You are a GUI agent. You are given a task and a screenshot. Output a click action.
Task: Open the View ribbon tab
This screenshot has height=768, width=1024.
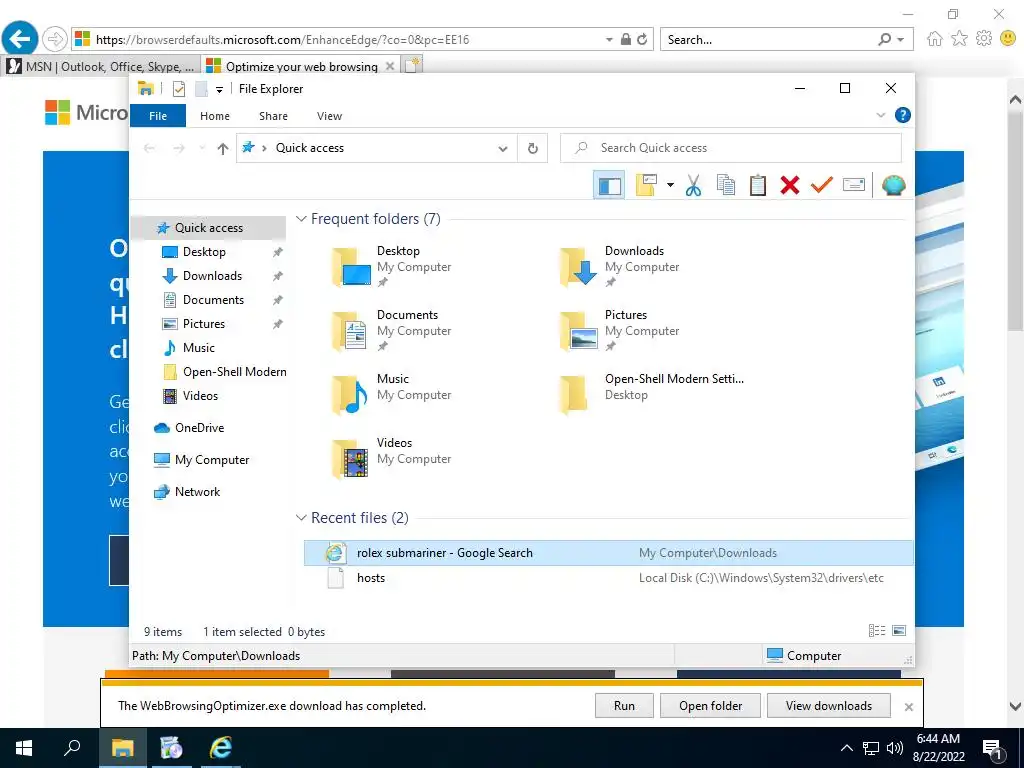click(x=329, y=116)
